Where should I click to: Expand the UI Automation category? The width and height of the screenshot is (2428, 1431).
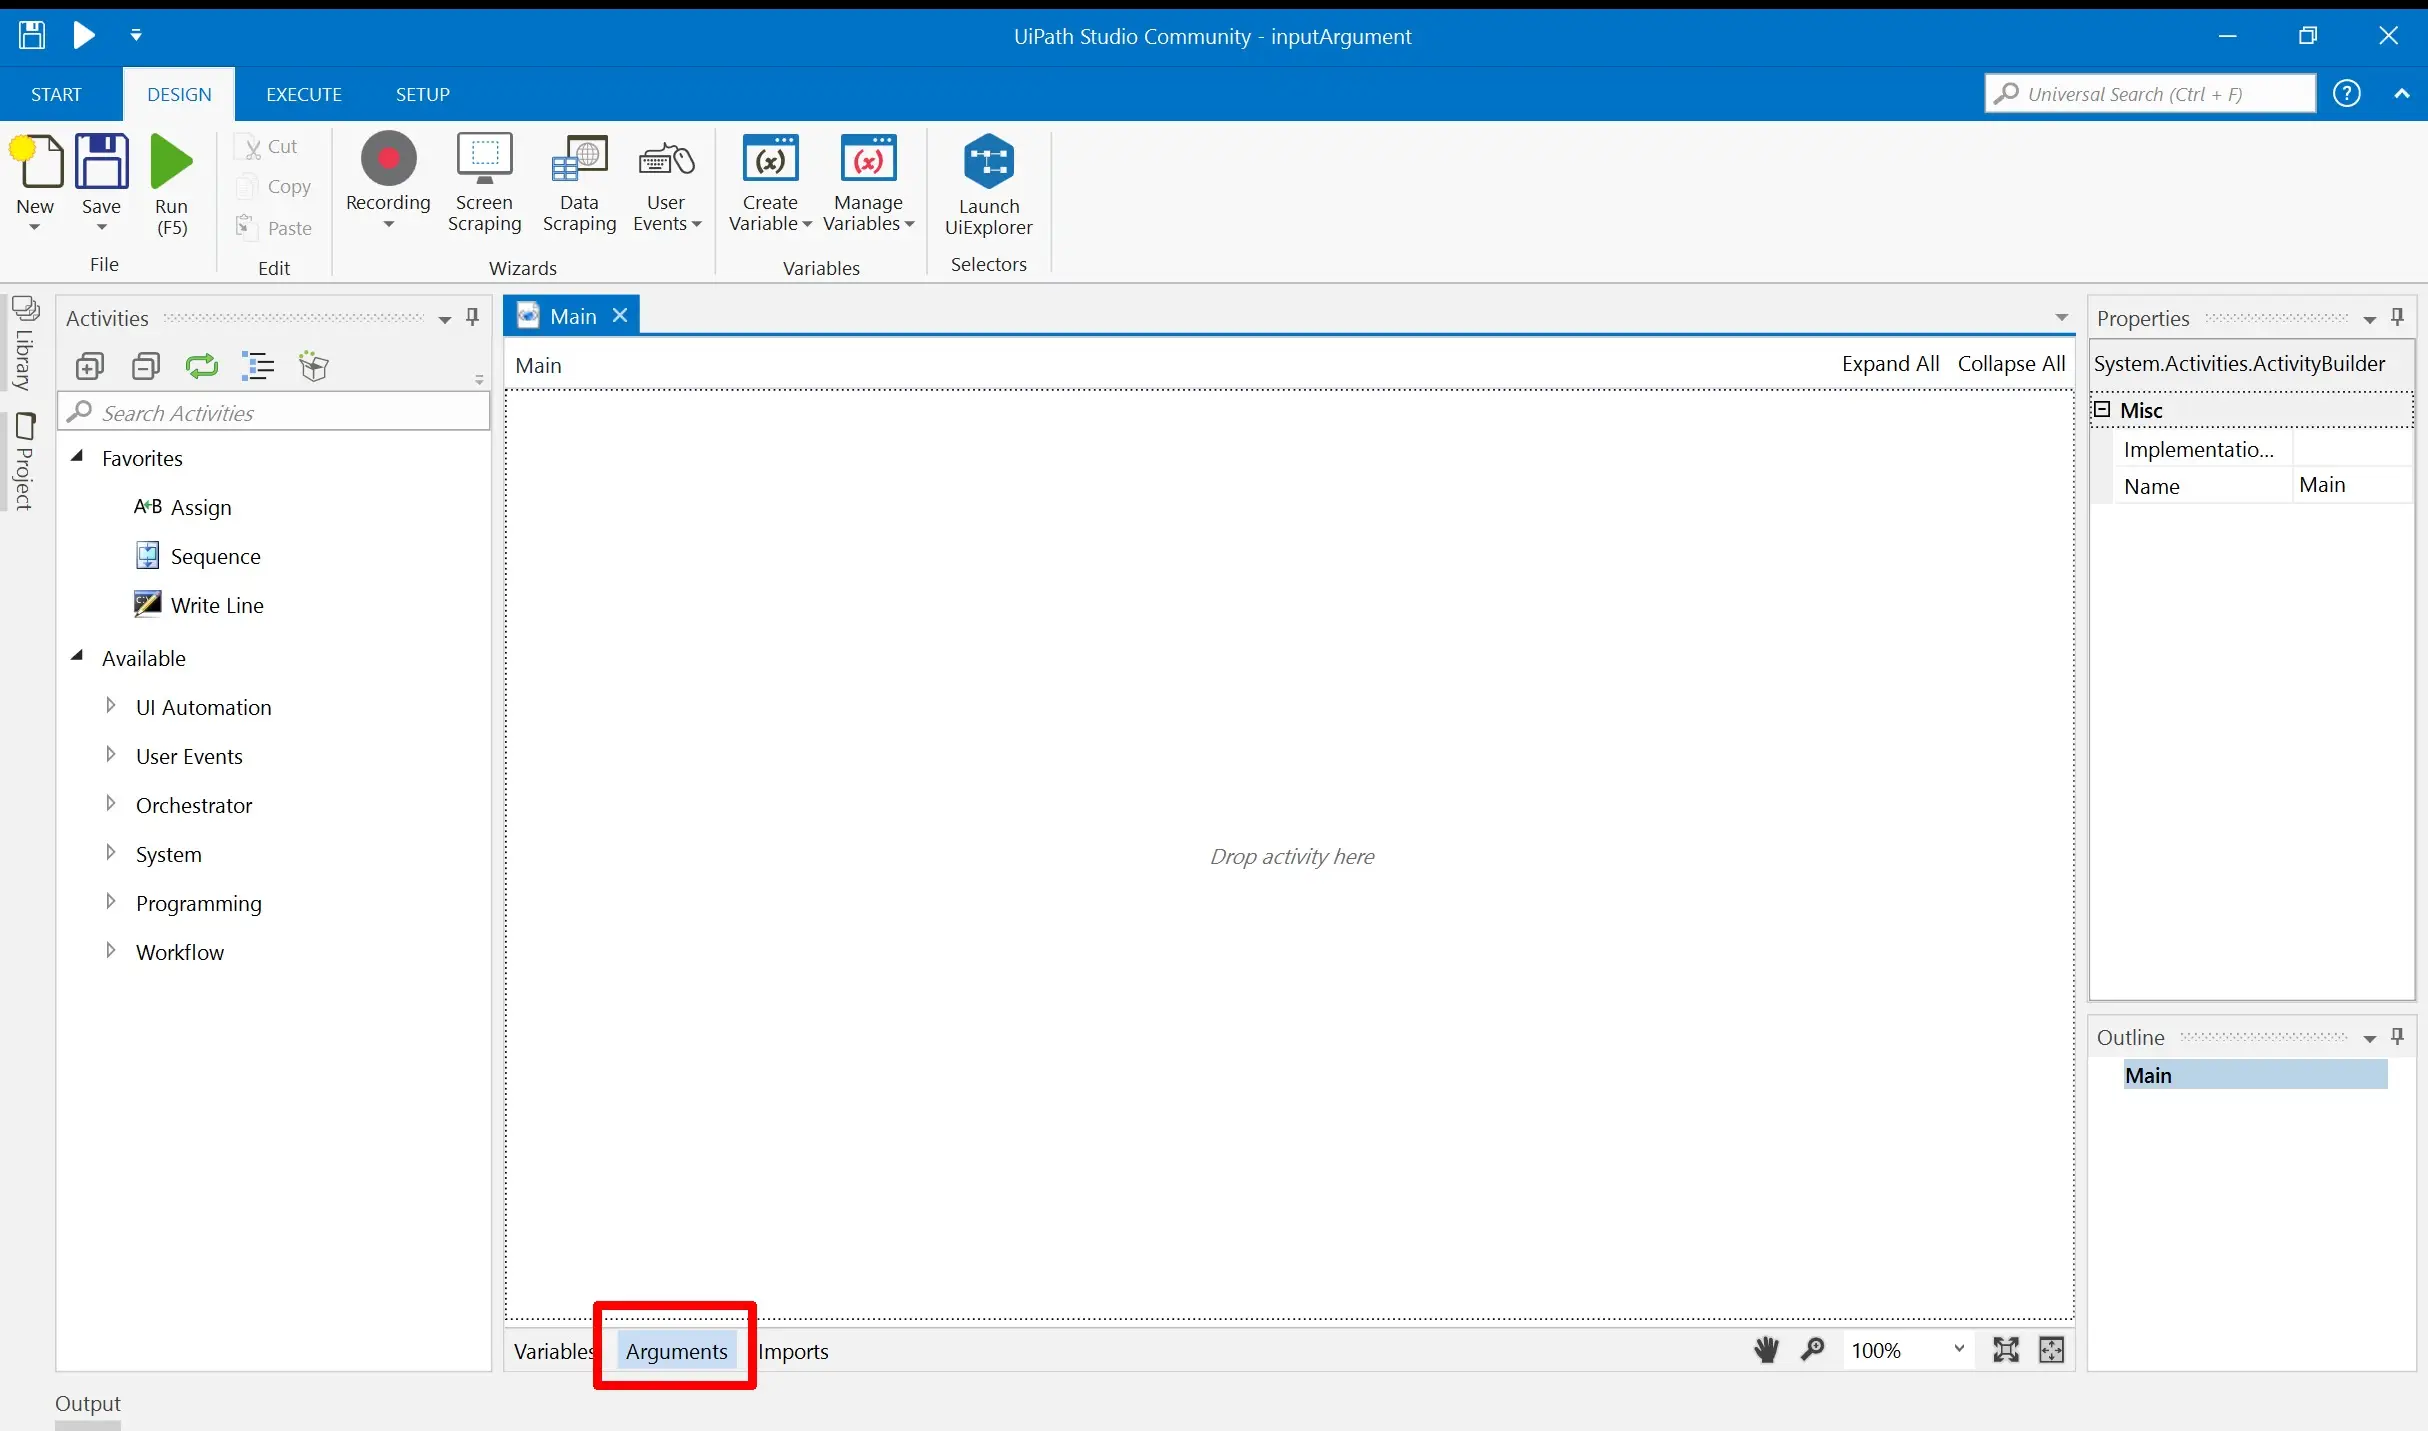[111, 706]
